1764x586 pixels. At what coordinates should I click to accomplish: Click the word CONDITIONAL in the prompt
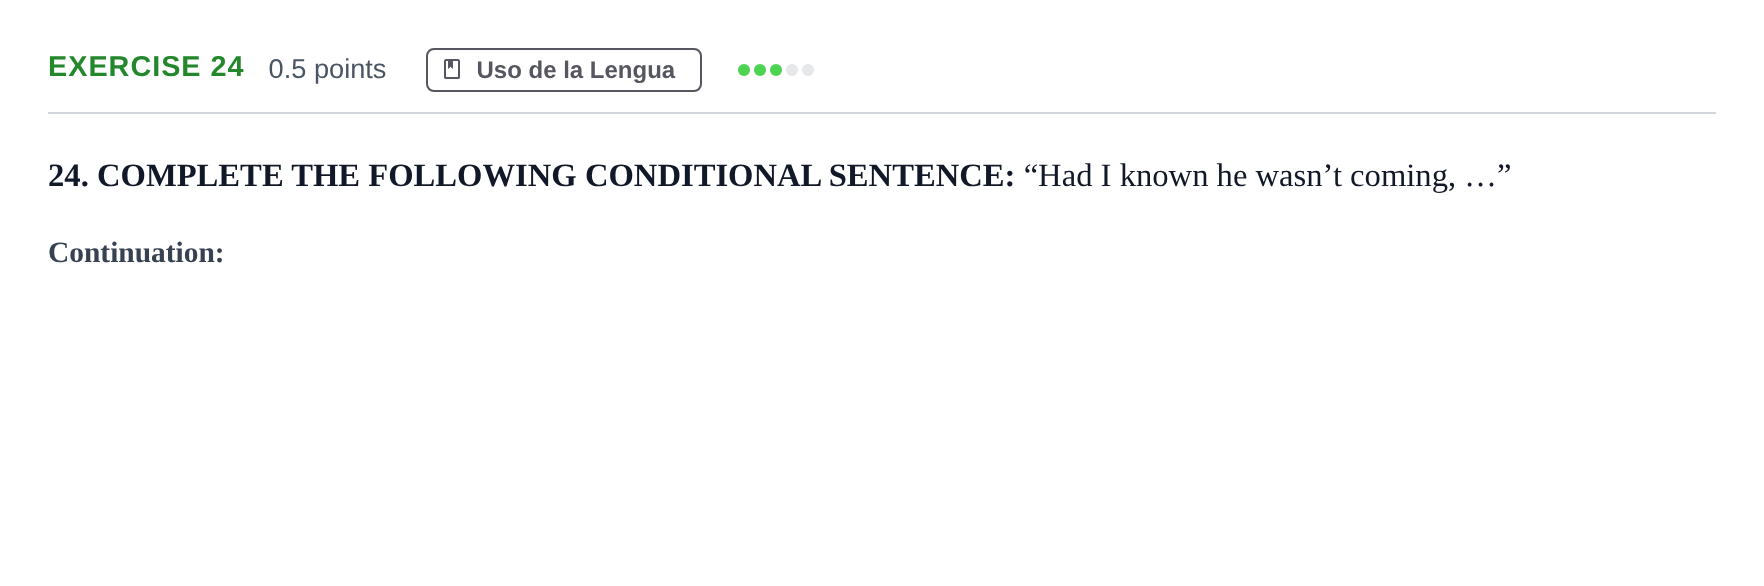coord(702,176)
